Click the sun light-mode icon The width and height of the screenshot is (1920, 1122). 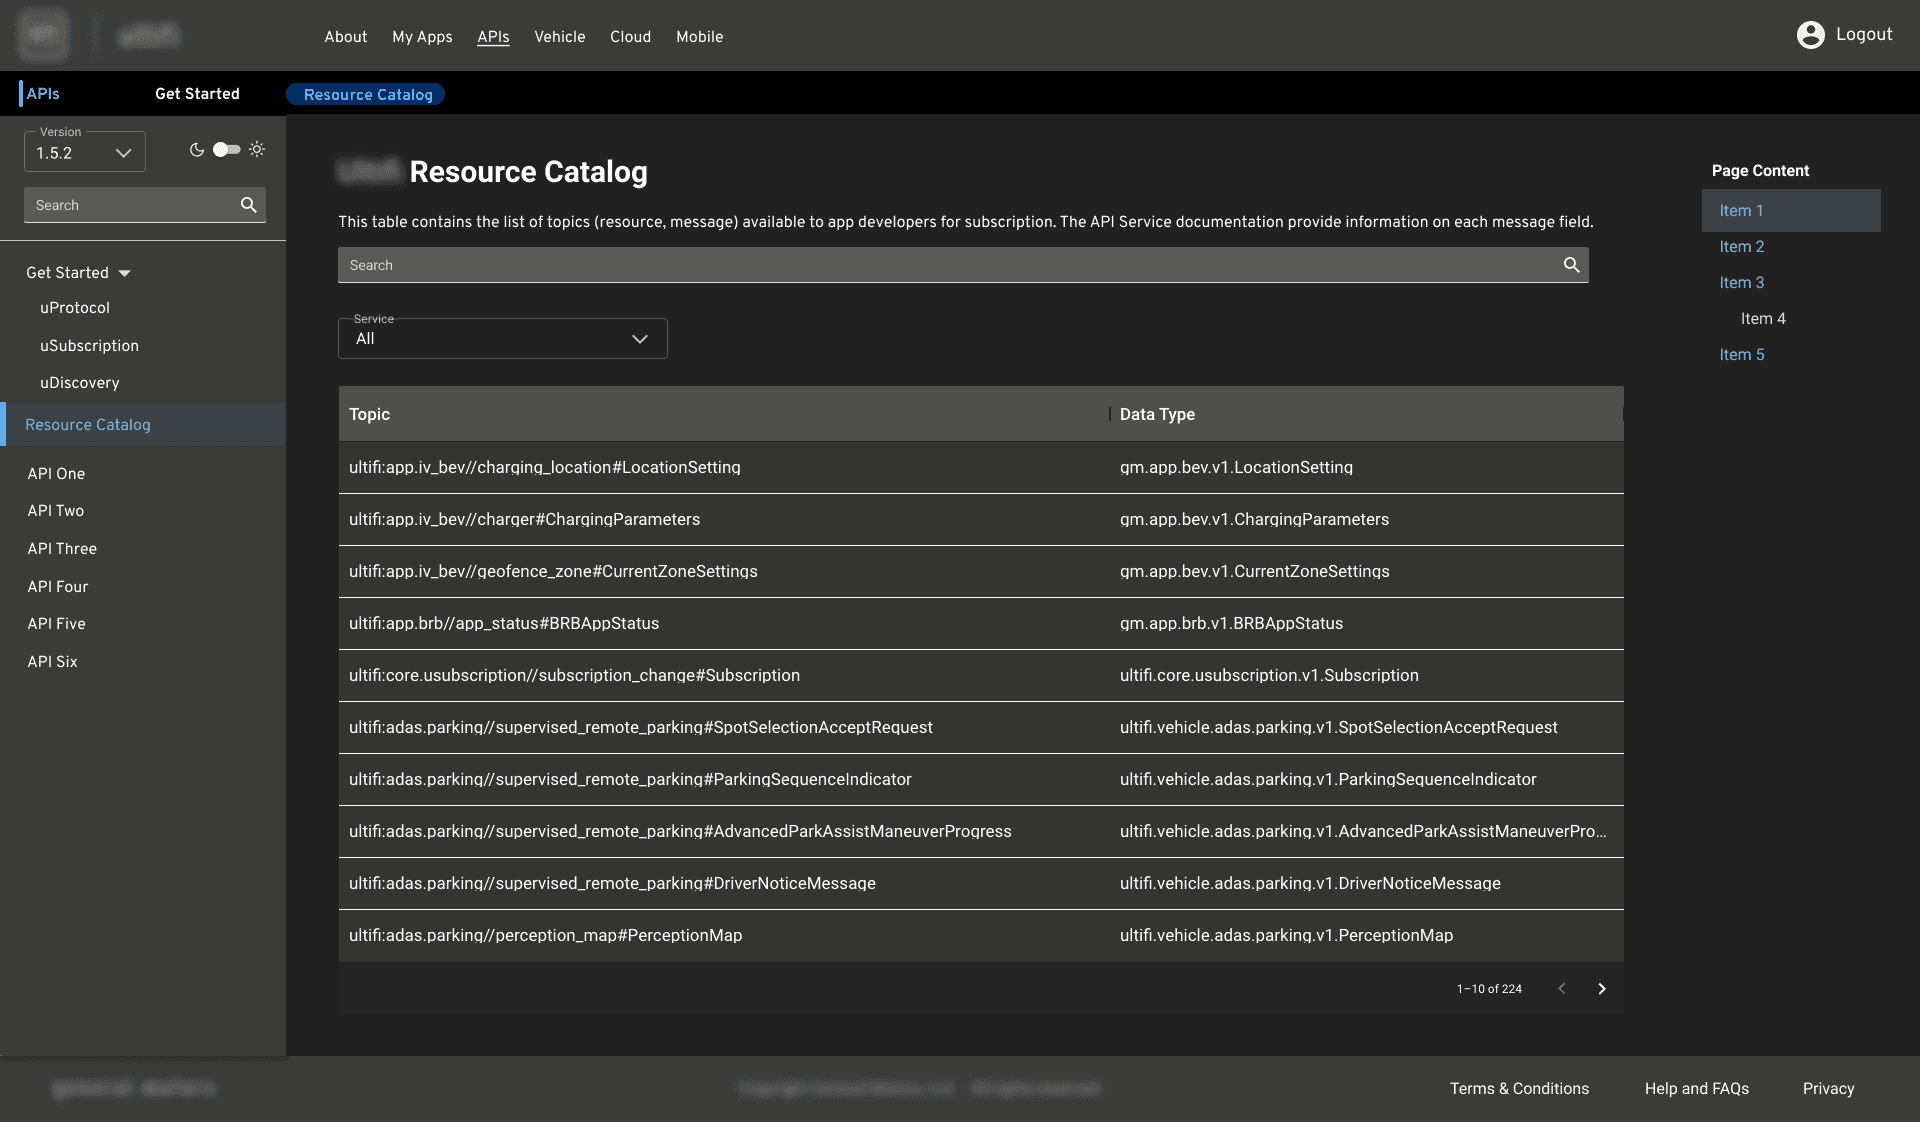coord(257,150)
